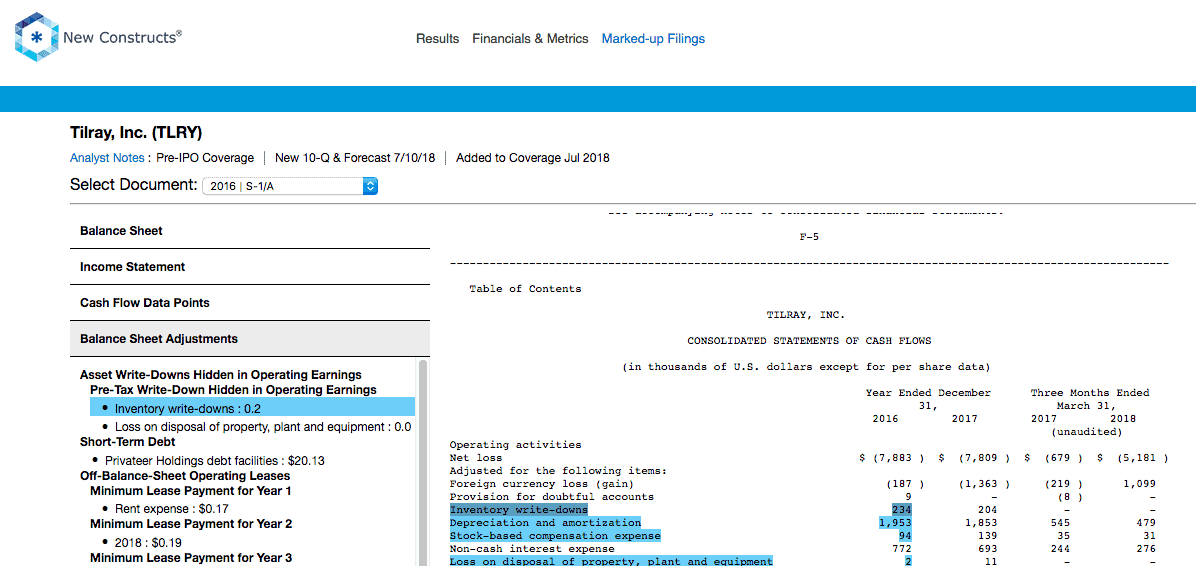
Task: Expand the Income Statement section
Action: tap(249, 267)
